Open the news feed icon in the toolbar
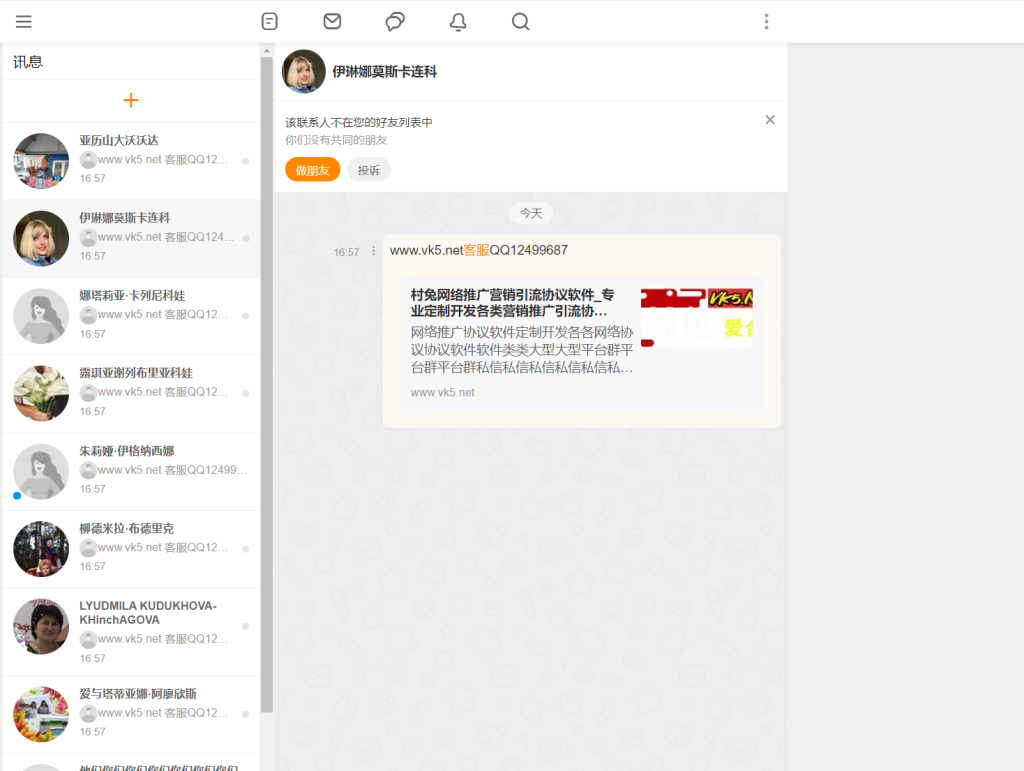 (x=269, y=21)
